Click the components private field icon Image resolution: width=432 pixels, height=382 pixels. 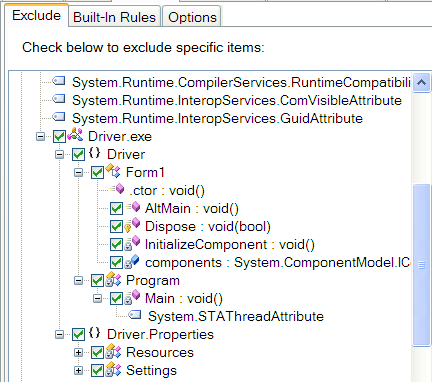132,261
